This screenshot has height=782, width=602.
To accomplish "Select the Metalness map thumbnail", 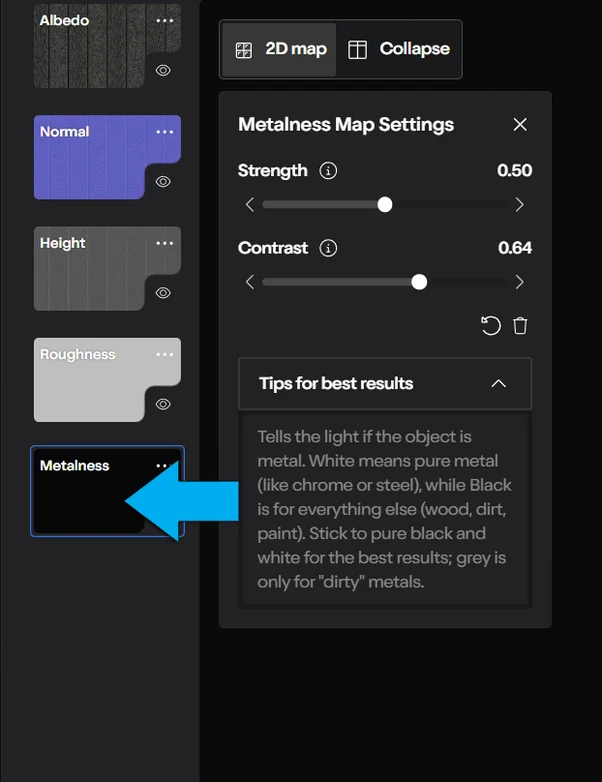I will (x=107, y=491).
